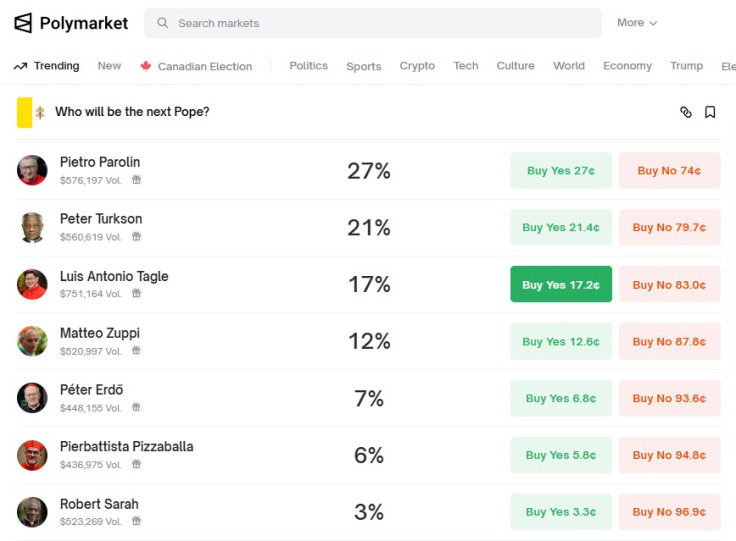Image resolution: width=736 pixels, height=541 pixels.
Task: Select the Sports category
Action: [363, 66]
